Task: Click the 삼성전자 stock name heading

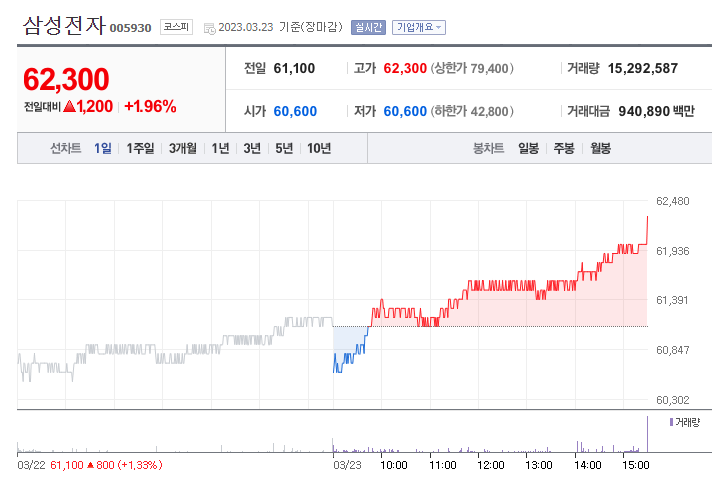Action: [64, 26]
